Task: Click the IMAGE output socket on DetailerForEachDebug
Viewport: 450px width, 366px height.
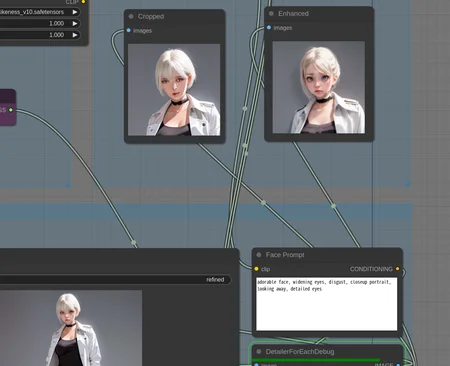Action: point(398,365)
